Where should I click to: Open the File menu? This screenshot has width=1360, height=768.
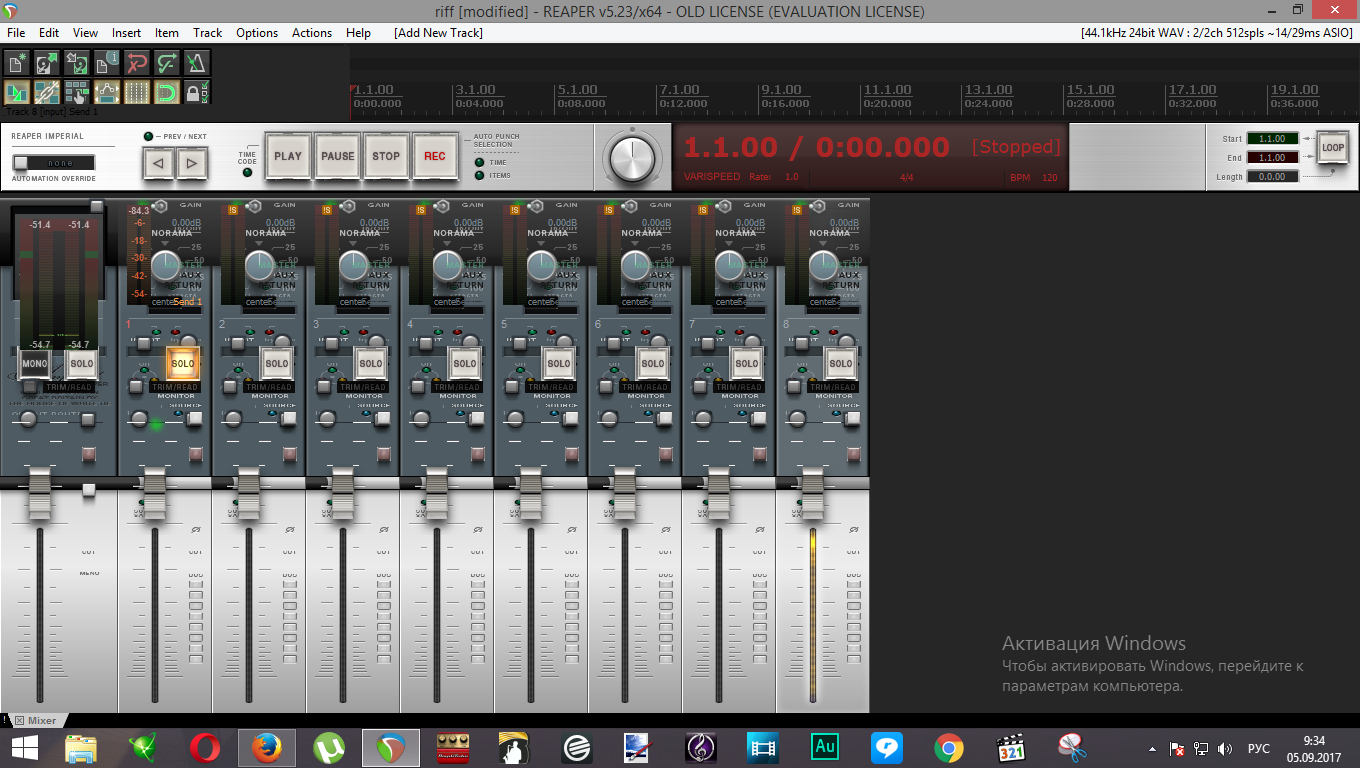[x=16, y=33]
